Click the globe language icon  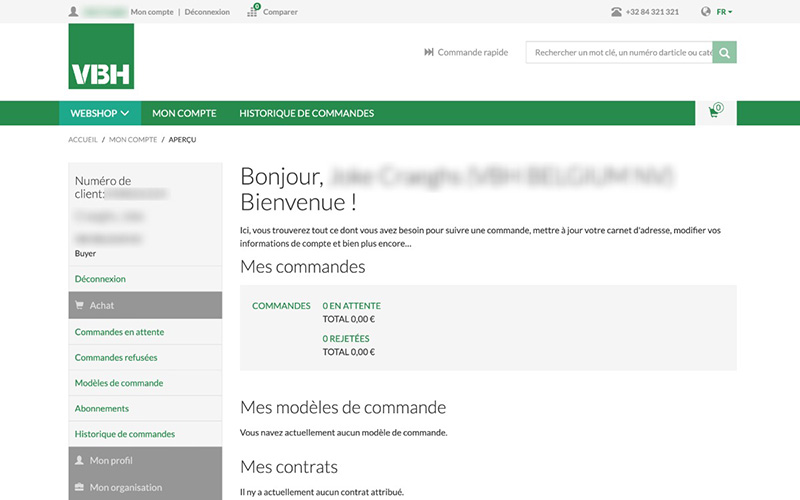pos(706,12)
